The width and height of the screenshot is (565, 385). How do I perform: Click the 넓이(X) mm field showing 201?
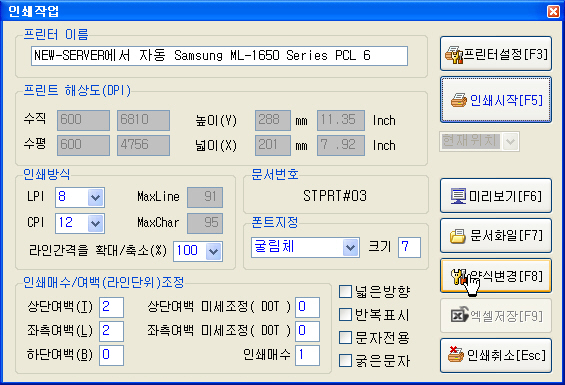coord(273,145)
